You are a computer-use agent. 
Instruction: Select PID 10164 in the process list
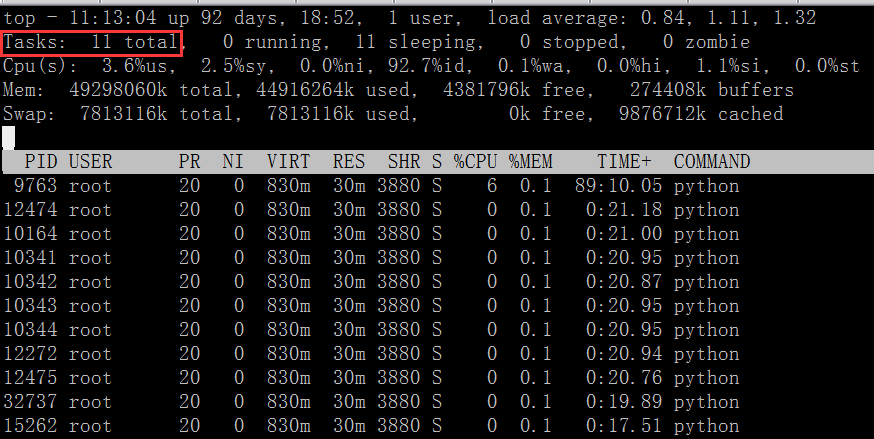[30, 234]
